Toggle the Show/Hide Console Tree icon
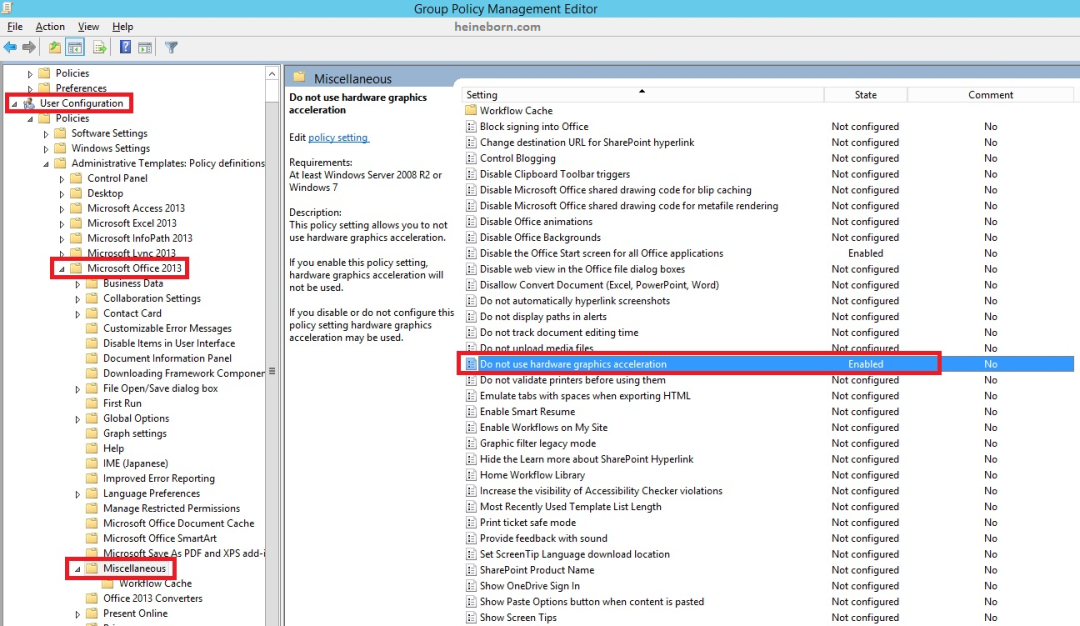The height and width of the screenshot is (626, 1080). point(75,48)
